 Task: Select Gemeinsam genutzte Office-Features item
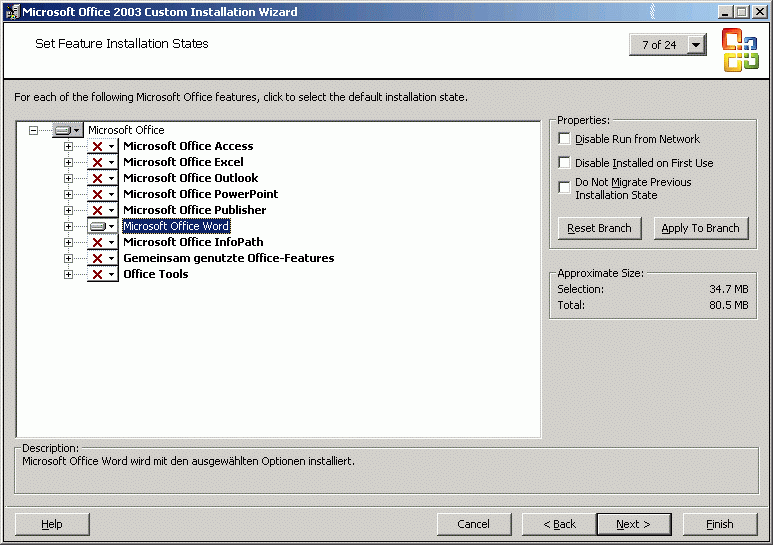point(229,258)
